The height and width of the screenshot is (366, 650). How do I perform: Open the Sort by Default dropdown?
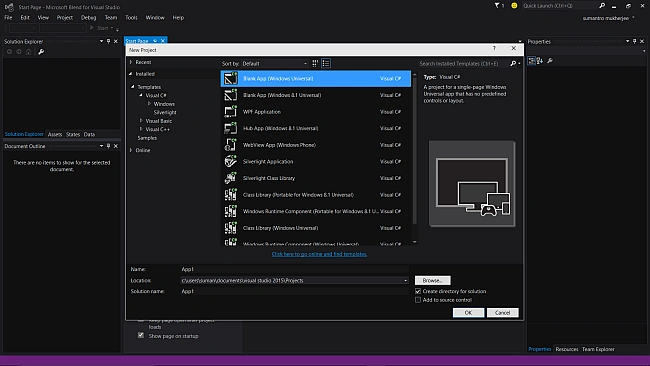tap(275, 63)
